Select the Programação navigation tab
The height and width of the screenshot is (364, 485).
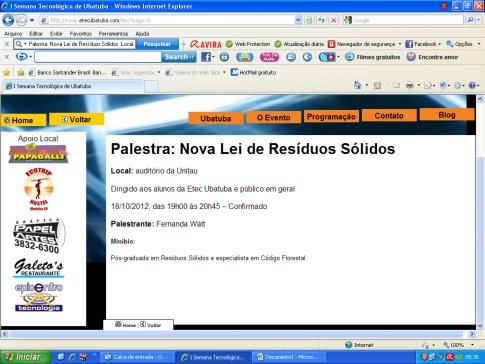coord(331,116)
